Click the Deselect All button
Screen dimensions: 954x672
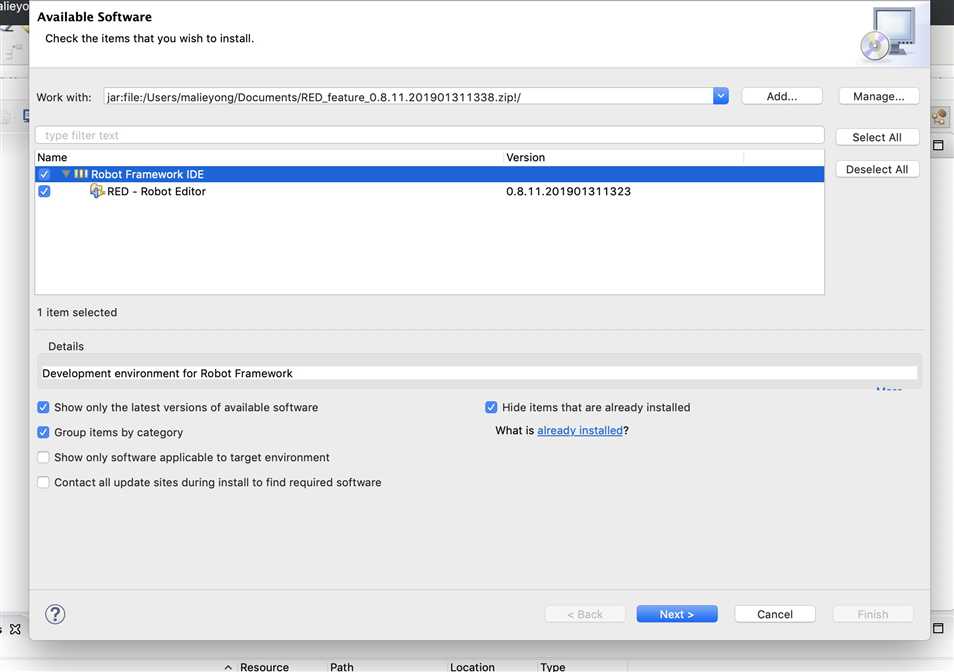pos(877,169)
